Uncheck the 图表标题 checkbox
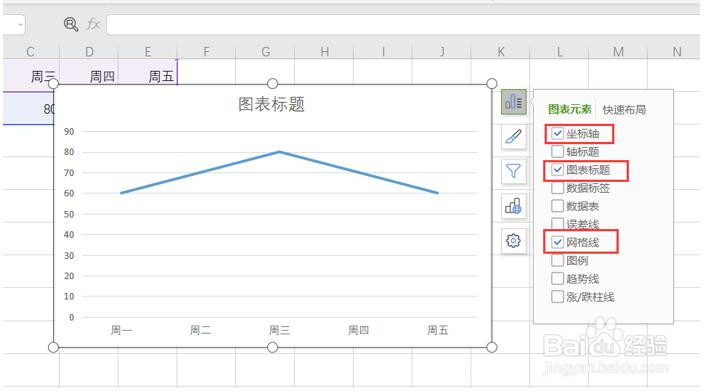This screenshot has height=392, width=708. (558, 170)
